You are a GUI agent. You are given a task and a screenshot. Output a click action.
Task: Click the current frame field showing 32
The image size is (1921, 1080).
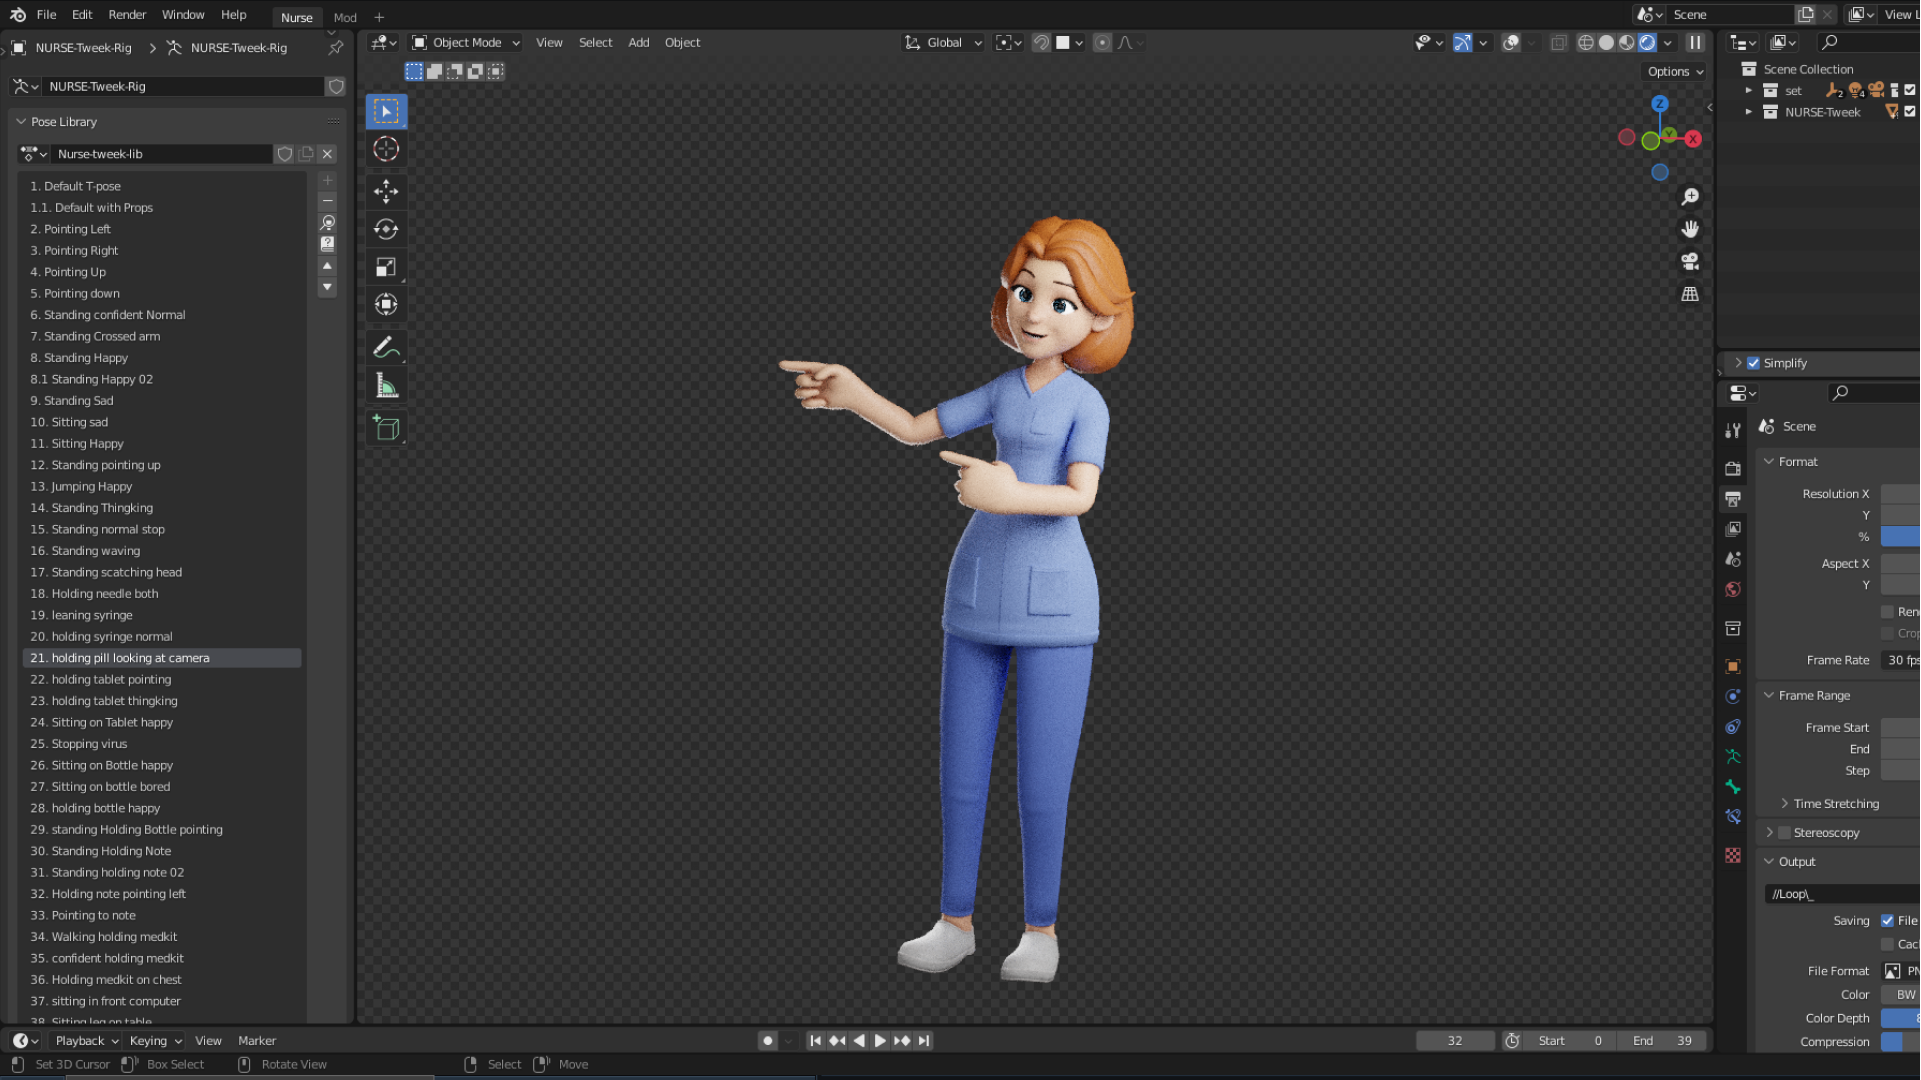1454,1040
